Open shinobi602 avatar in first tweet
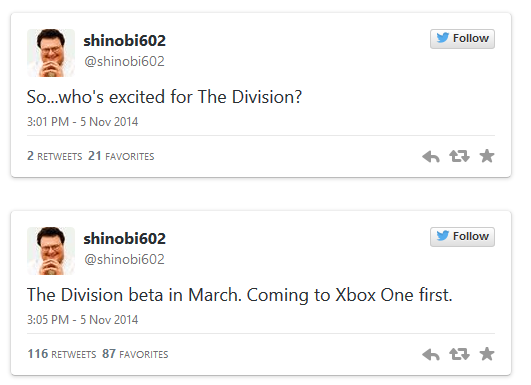The height and width of the screenshot is (385, 531). click(x=51, y=53)
